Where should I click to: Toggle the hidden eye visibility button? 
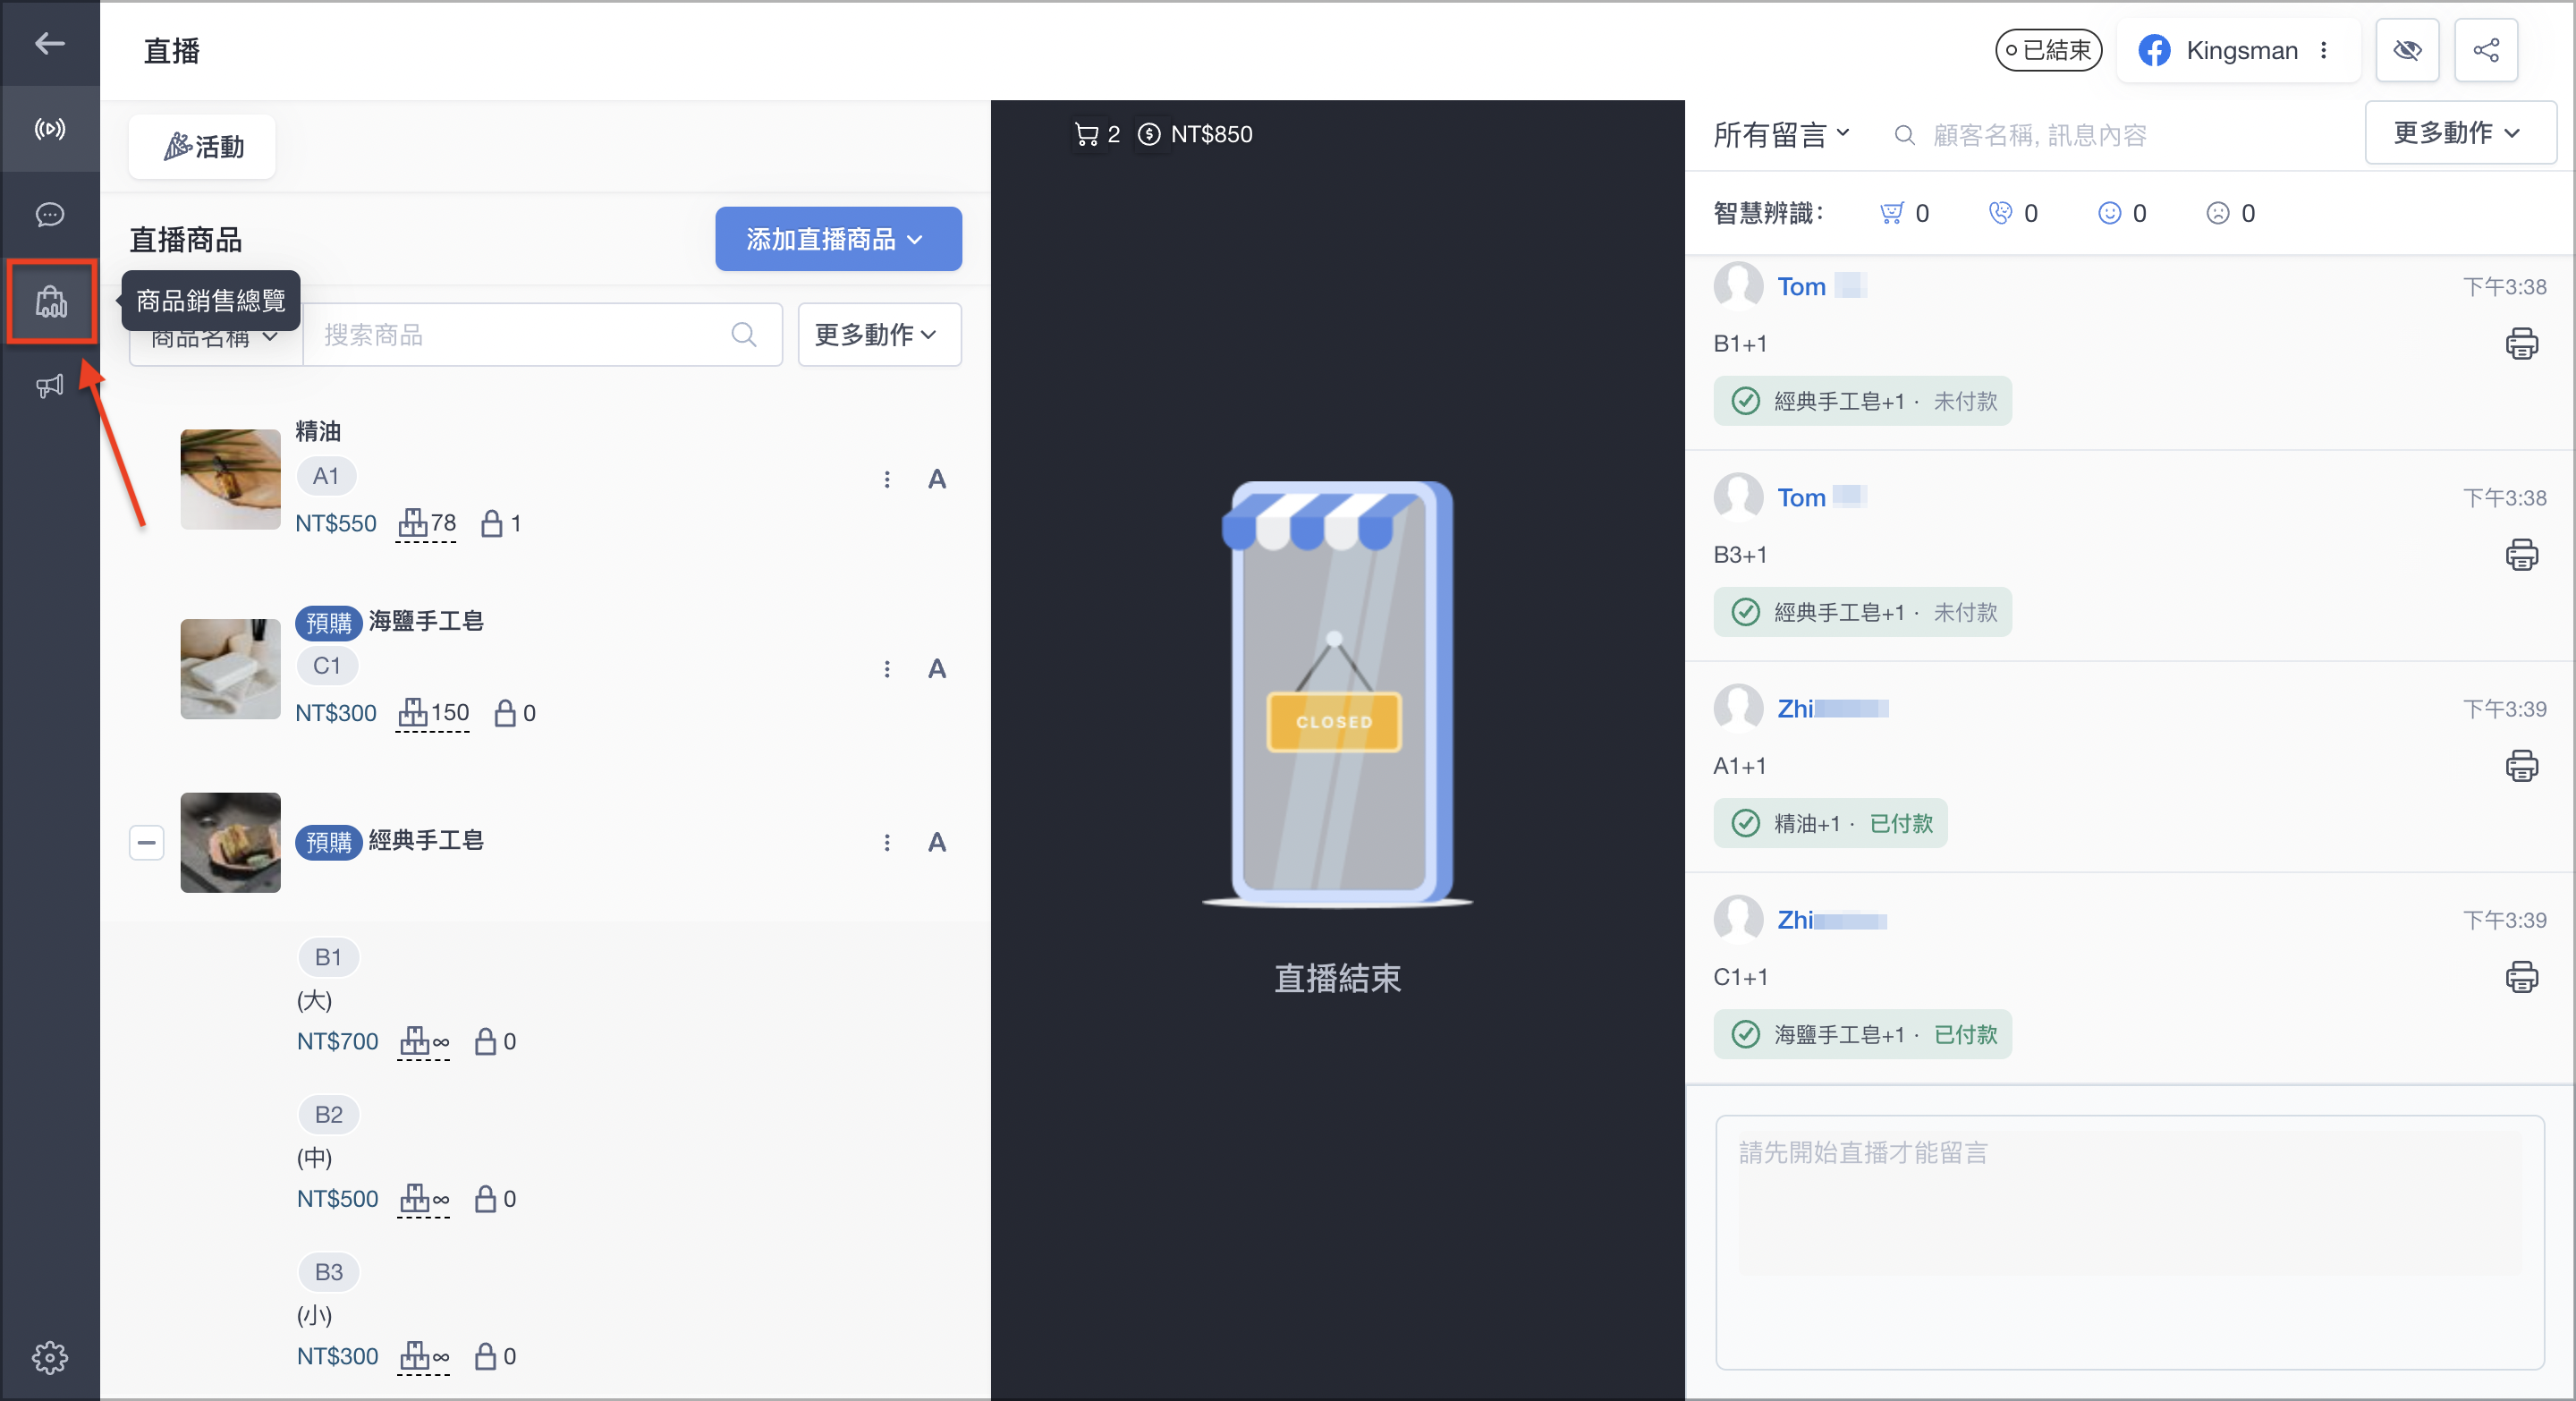[x=2407, y=50]
